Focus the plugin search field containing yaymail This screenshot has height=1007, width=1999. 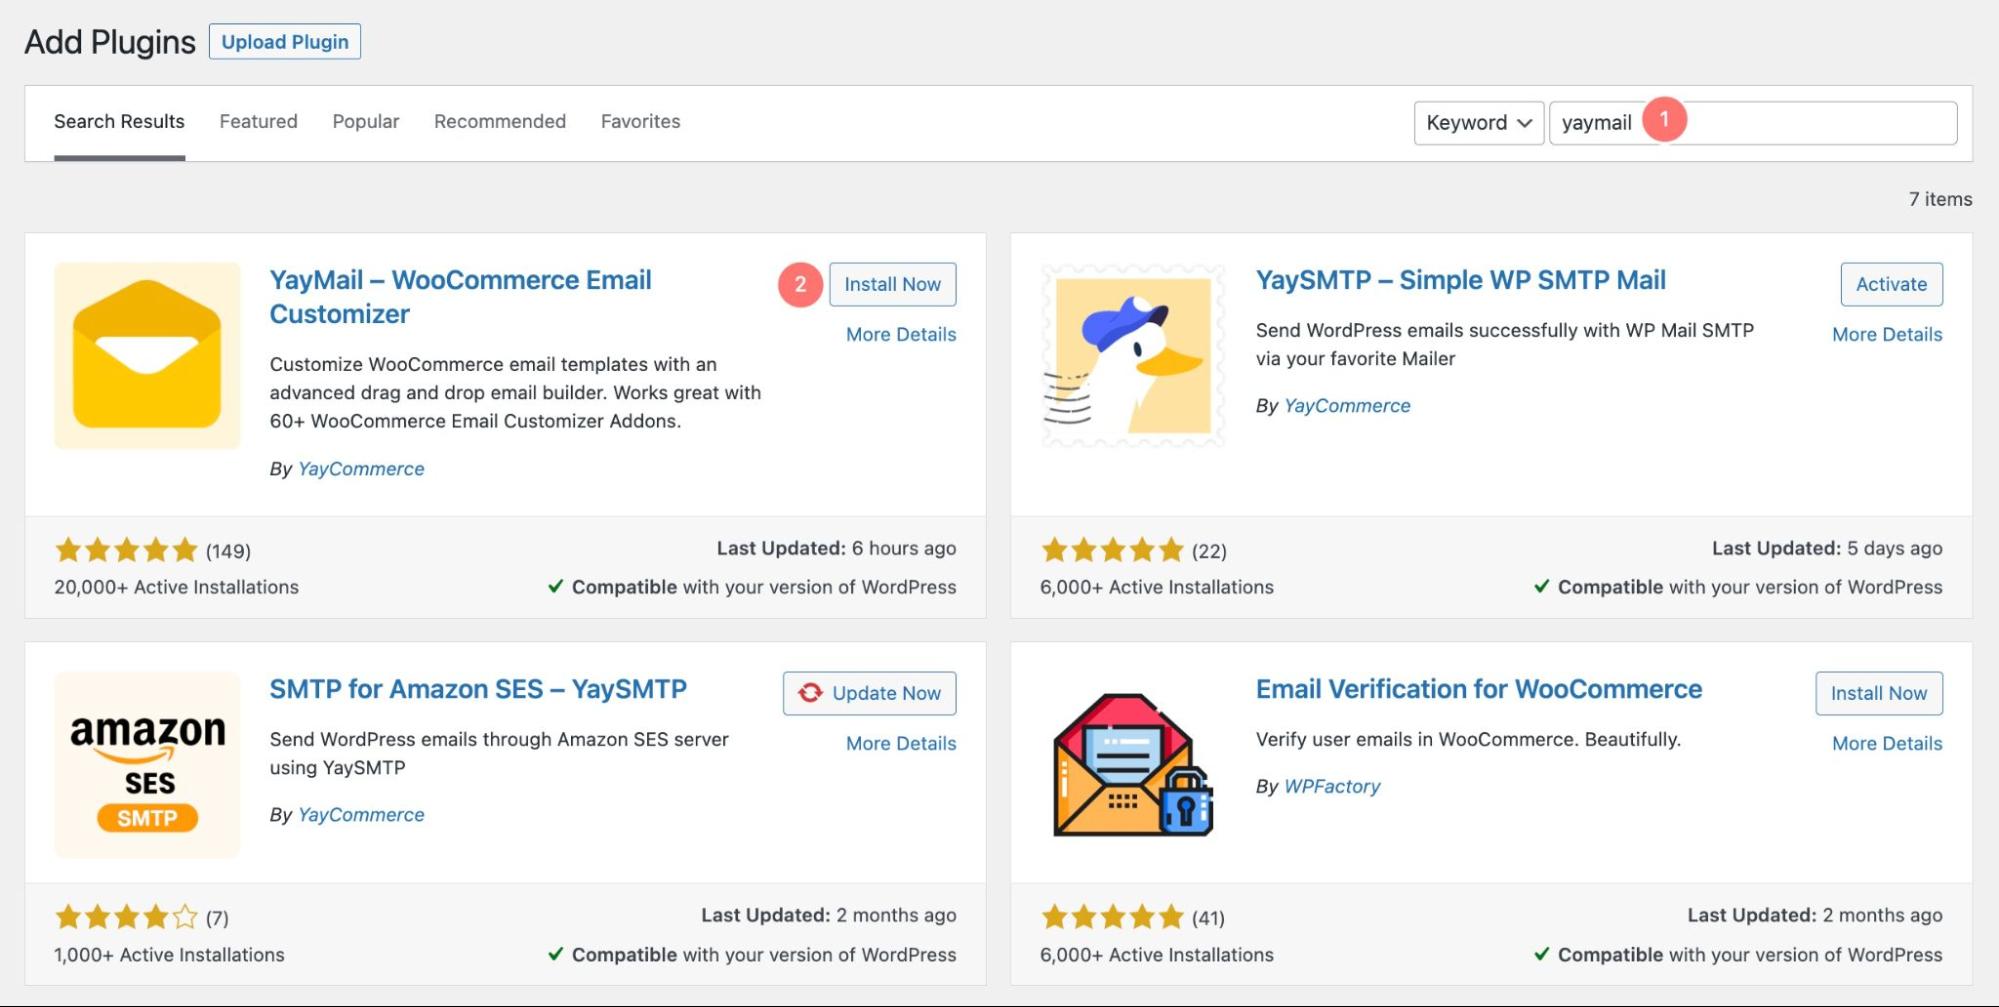(x=1753, y=123)
